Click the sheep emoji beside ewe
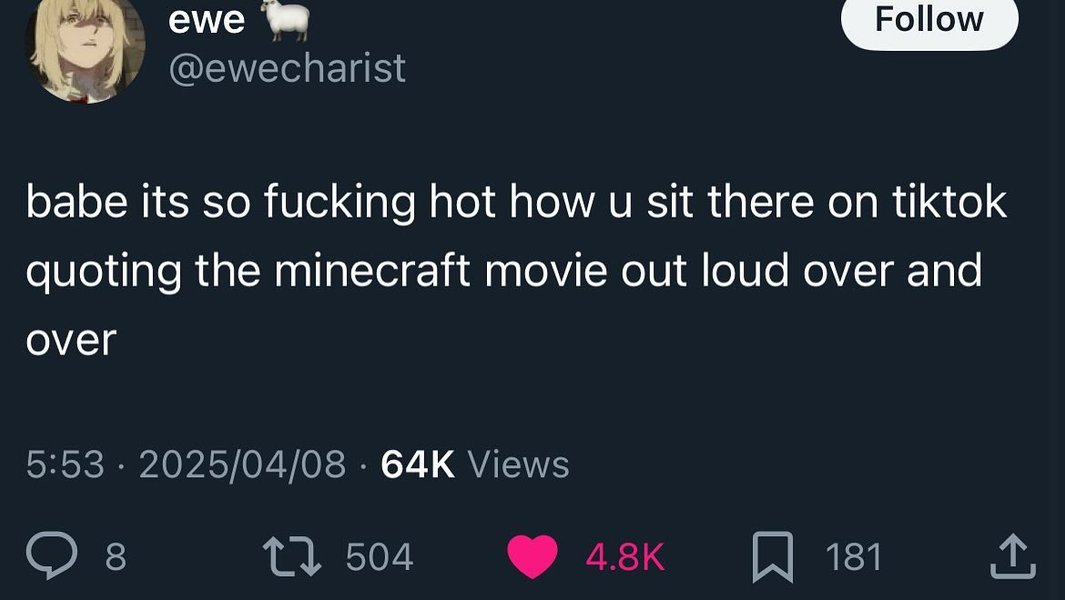The image size is (1065, 600). coord(285,18)
